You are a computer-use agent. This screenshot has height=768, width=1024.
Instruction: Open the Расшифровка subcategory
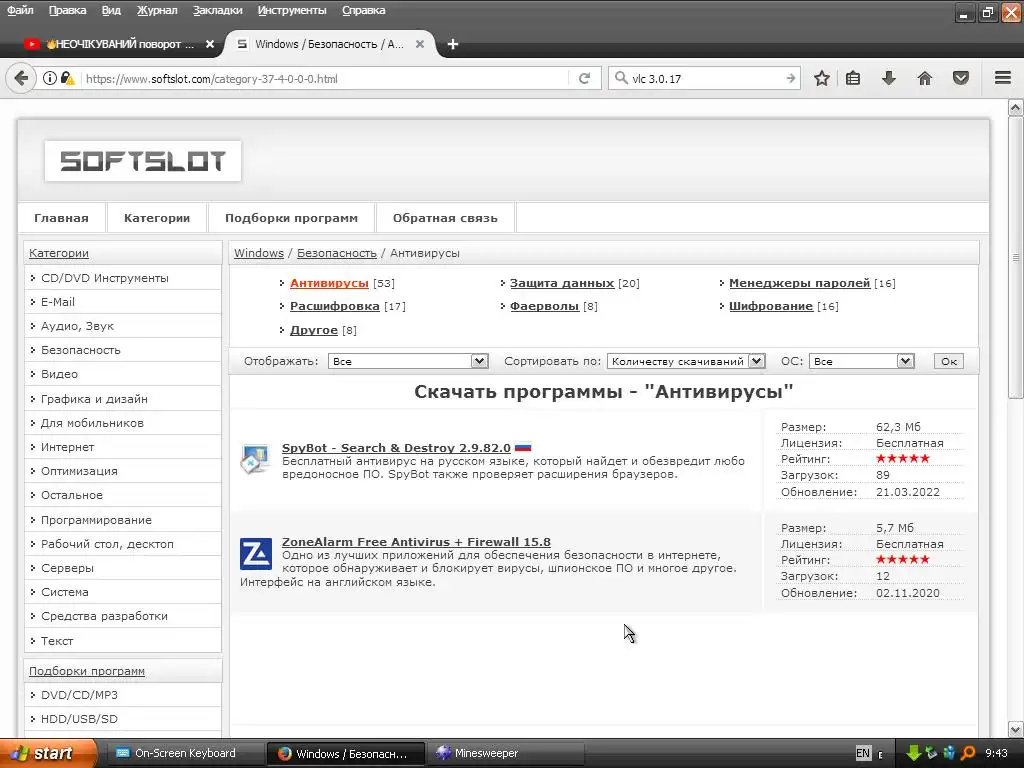334,306
